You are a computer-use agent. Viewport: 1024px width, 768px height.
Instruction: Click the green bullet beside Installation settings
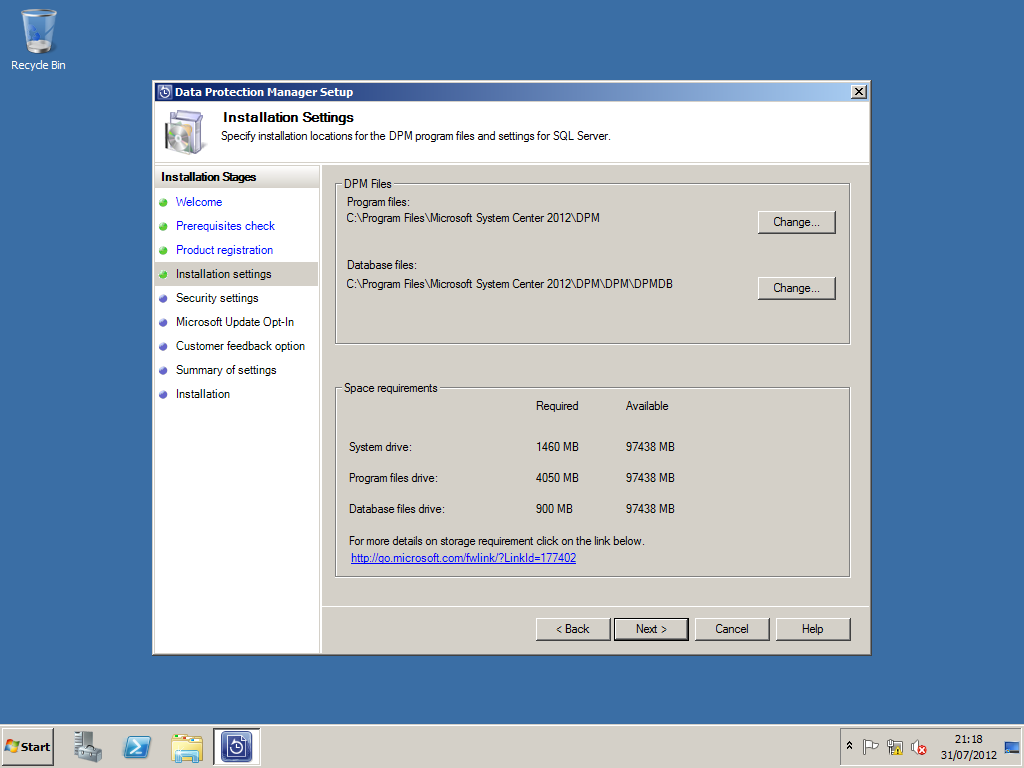tap(163, 275)
